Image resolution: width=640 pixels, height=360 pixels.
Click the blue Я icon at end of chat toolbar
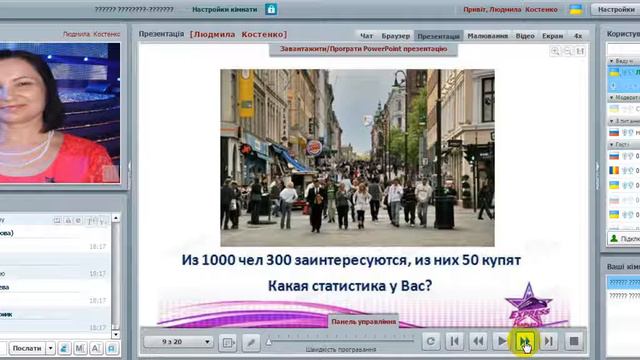(x=112, y=348)
